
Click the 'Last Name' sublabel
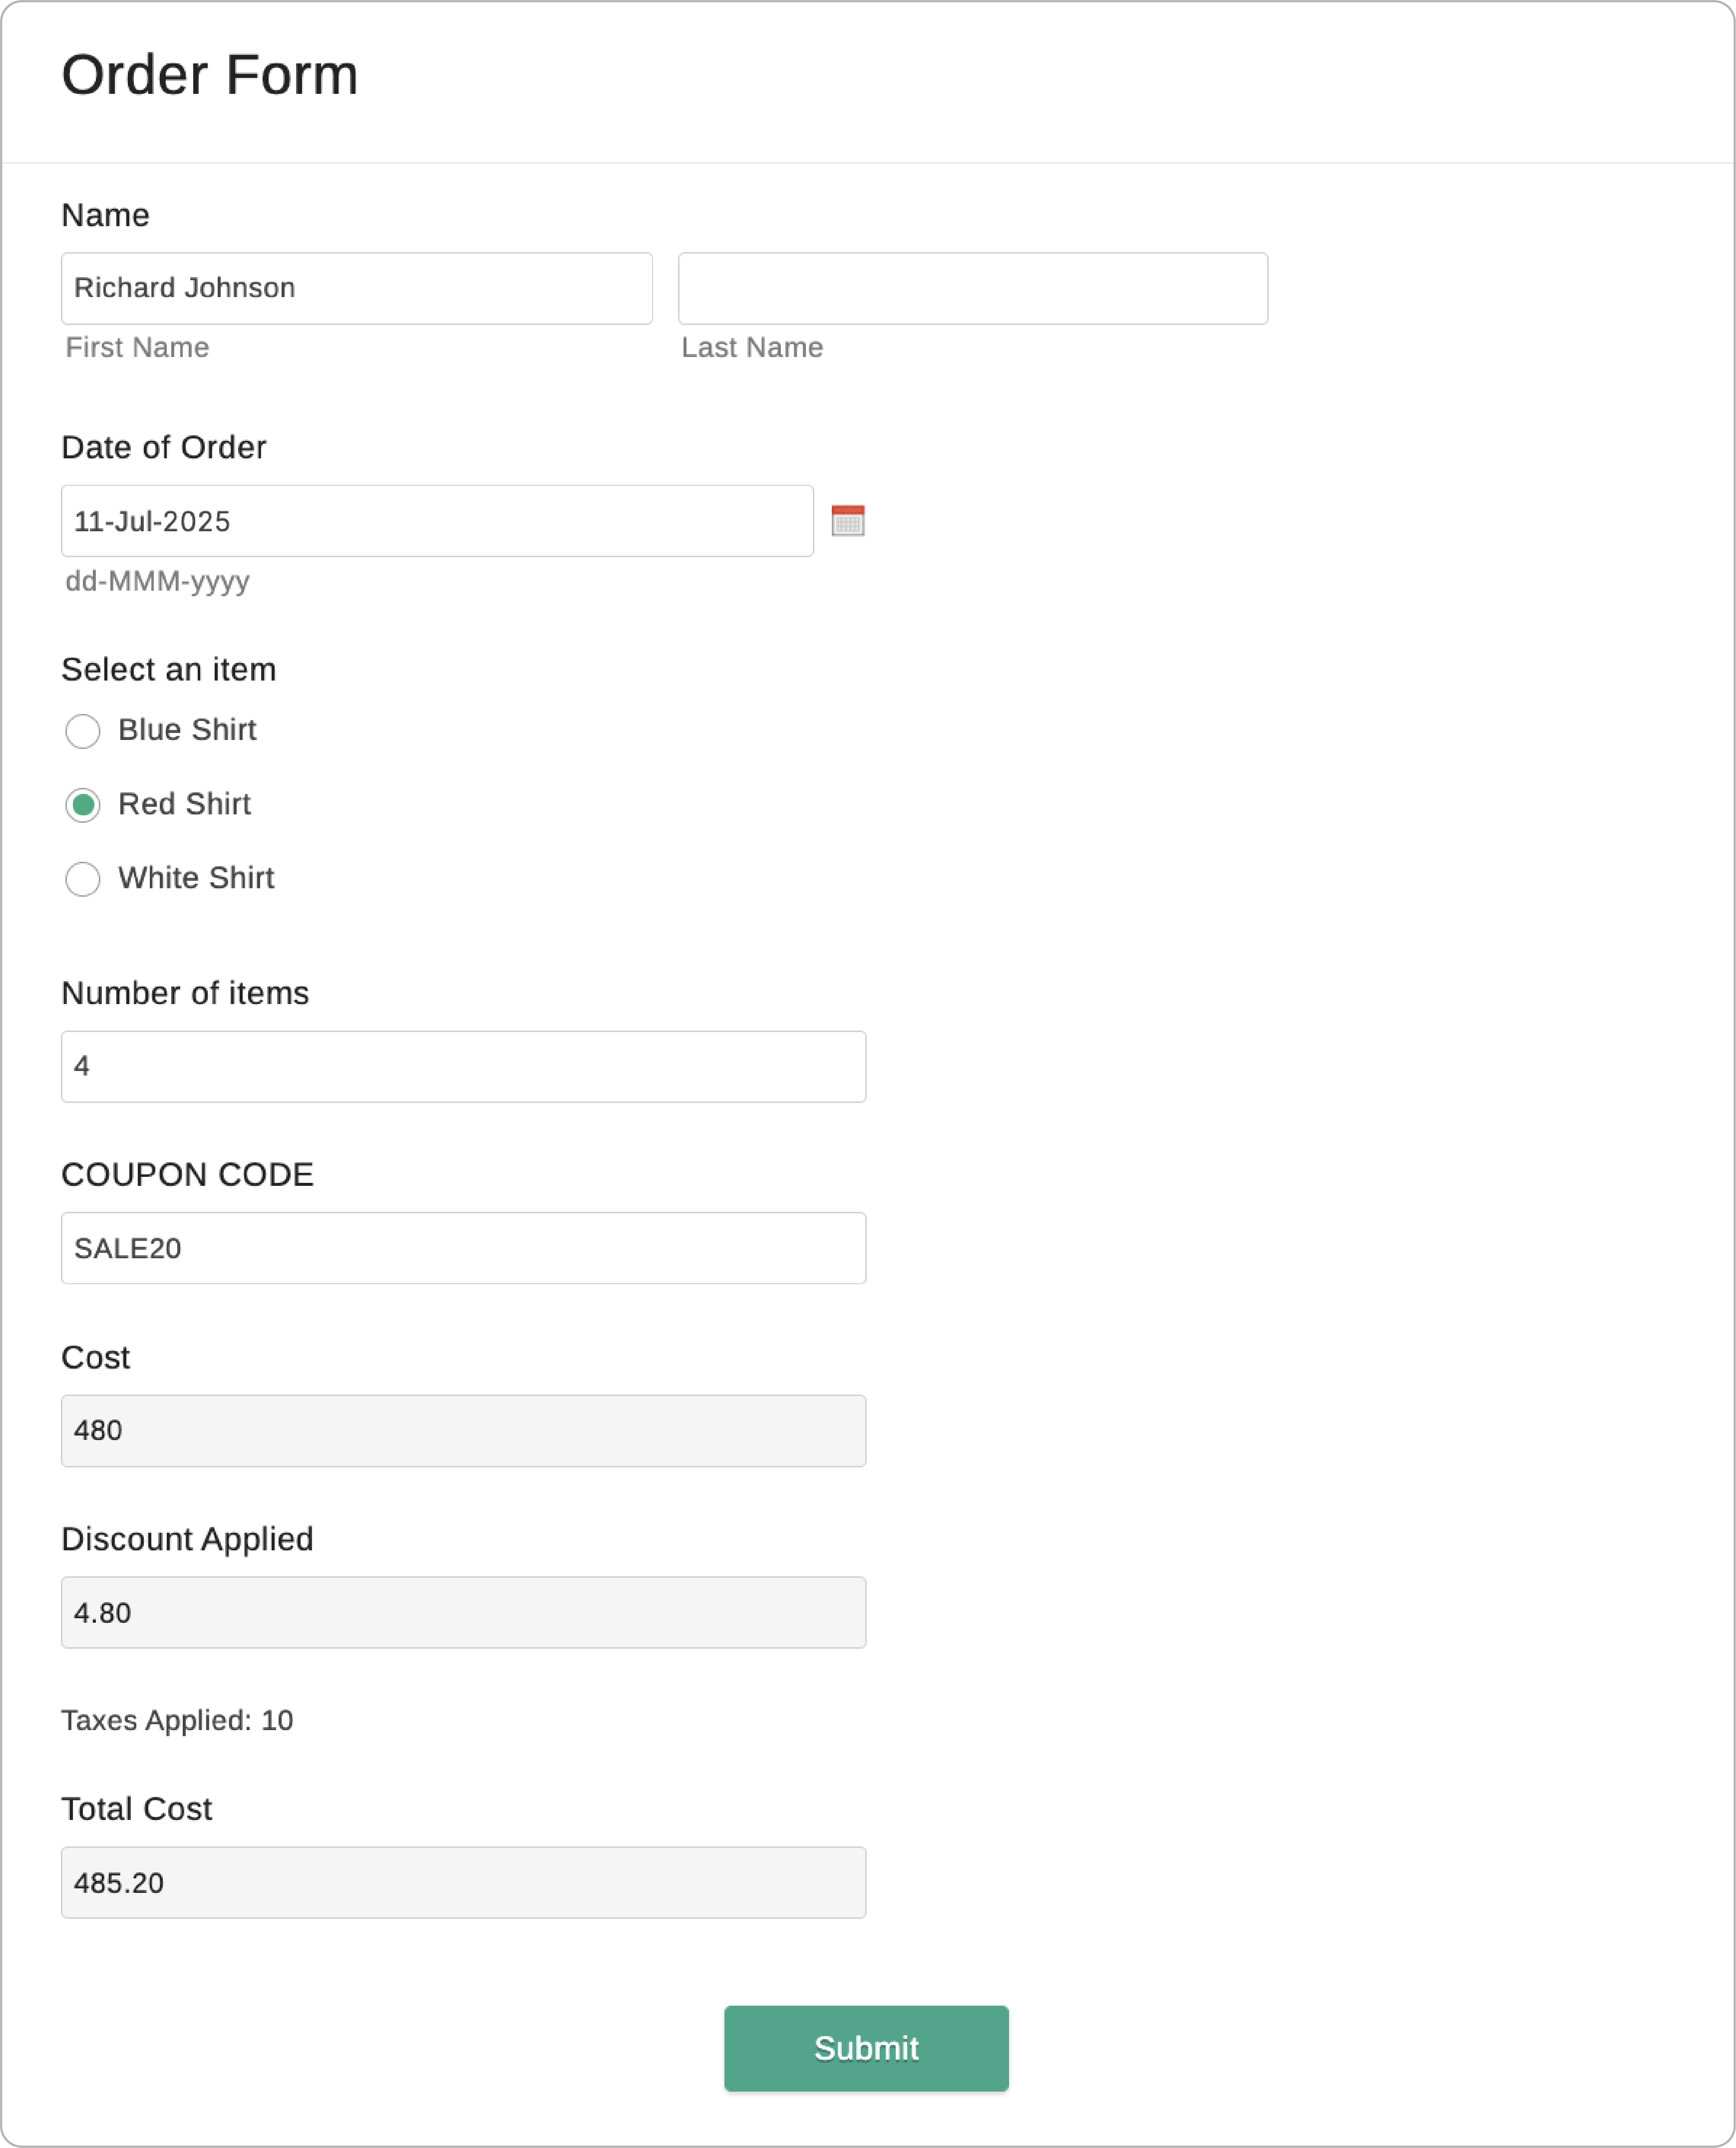(752, 347)
